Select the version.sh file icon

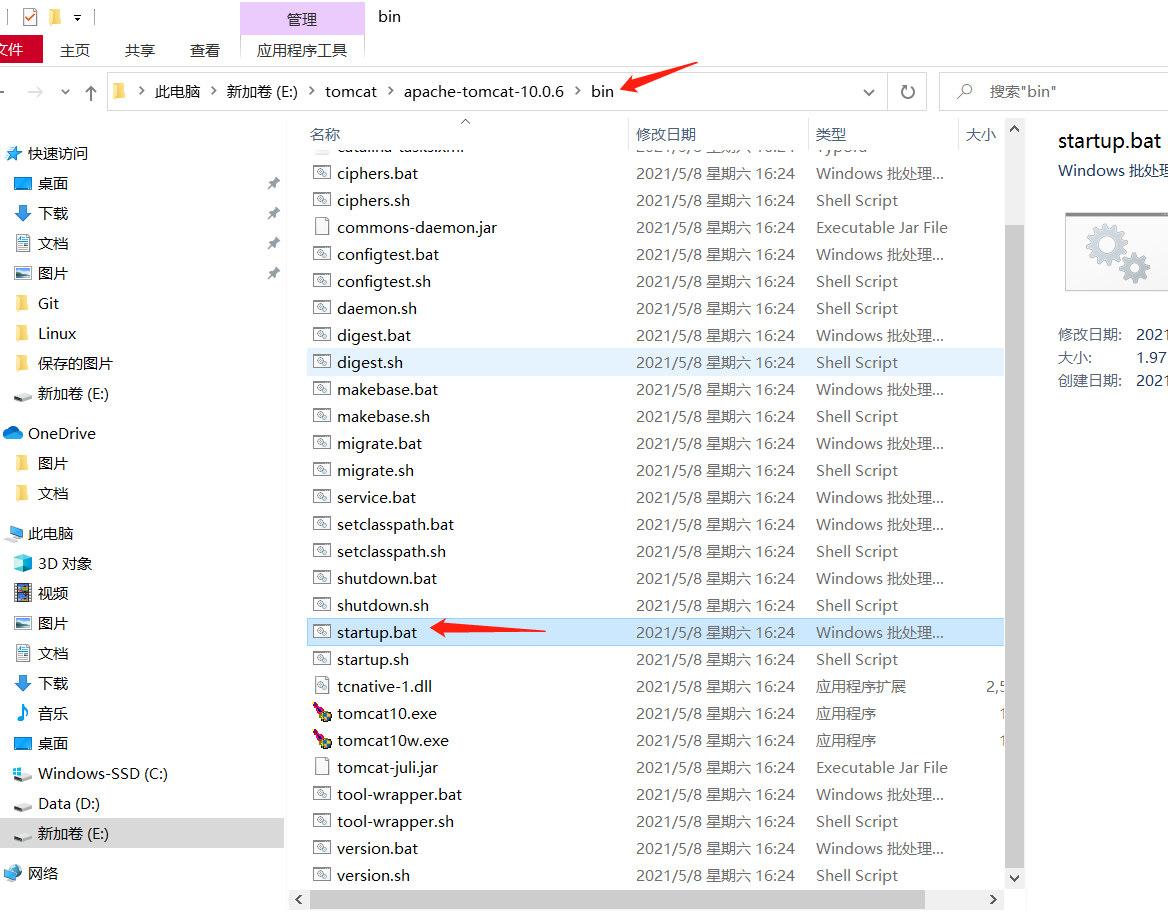(322, 875)
